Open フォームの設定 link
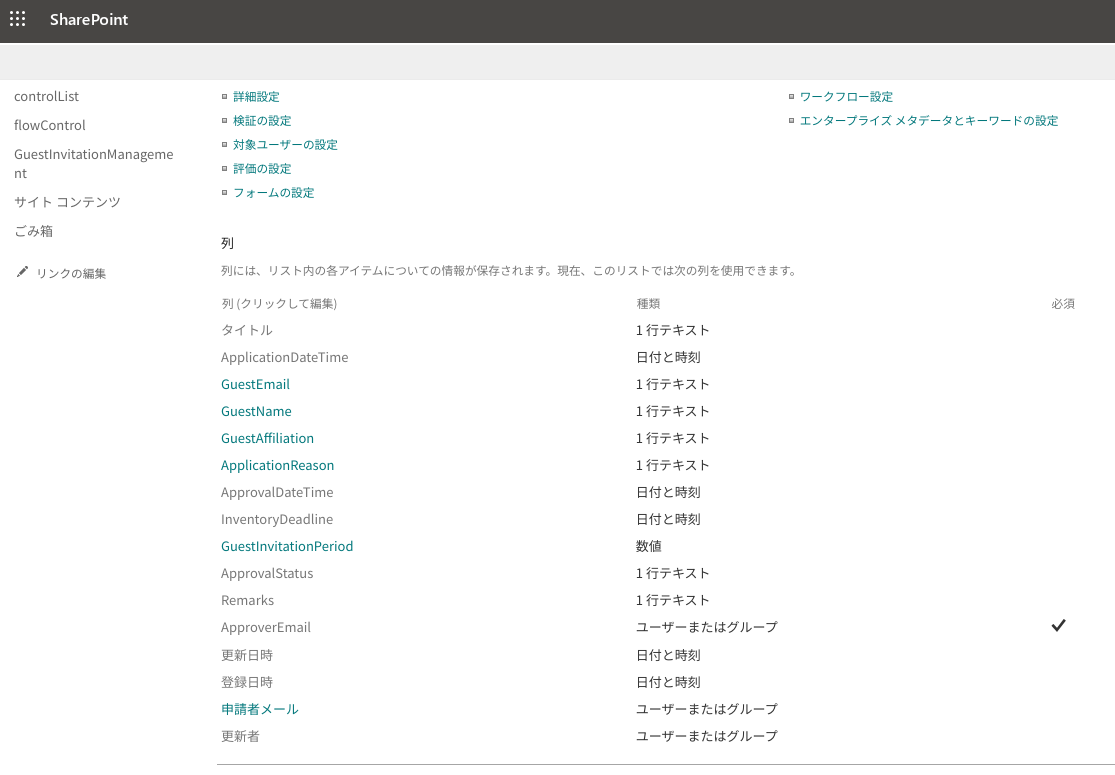This screenshot has width=1115, height=775. click(x=273, y=193)
